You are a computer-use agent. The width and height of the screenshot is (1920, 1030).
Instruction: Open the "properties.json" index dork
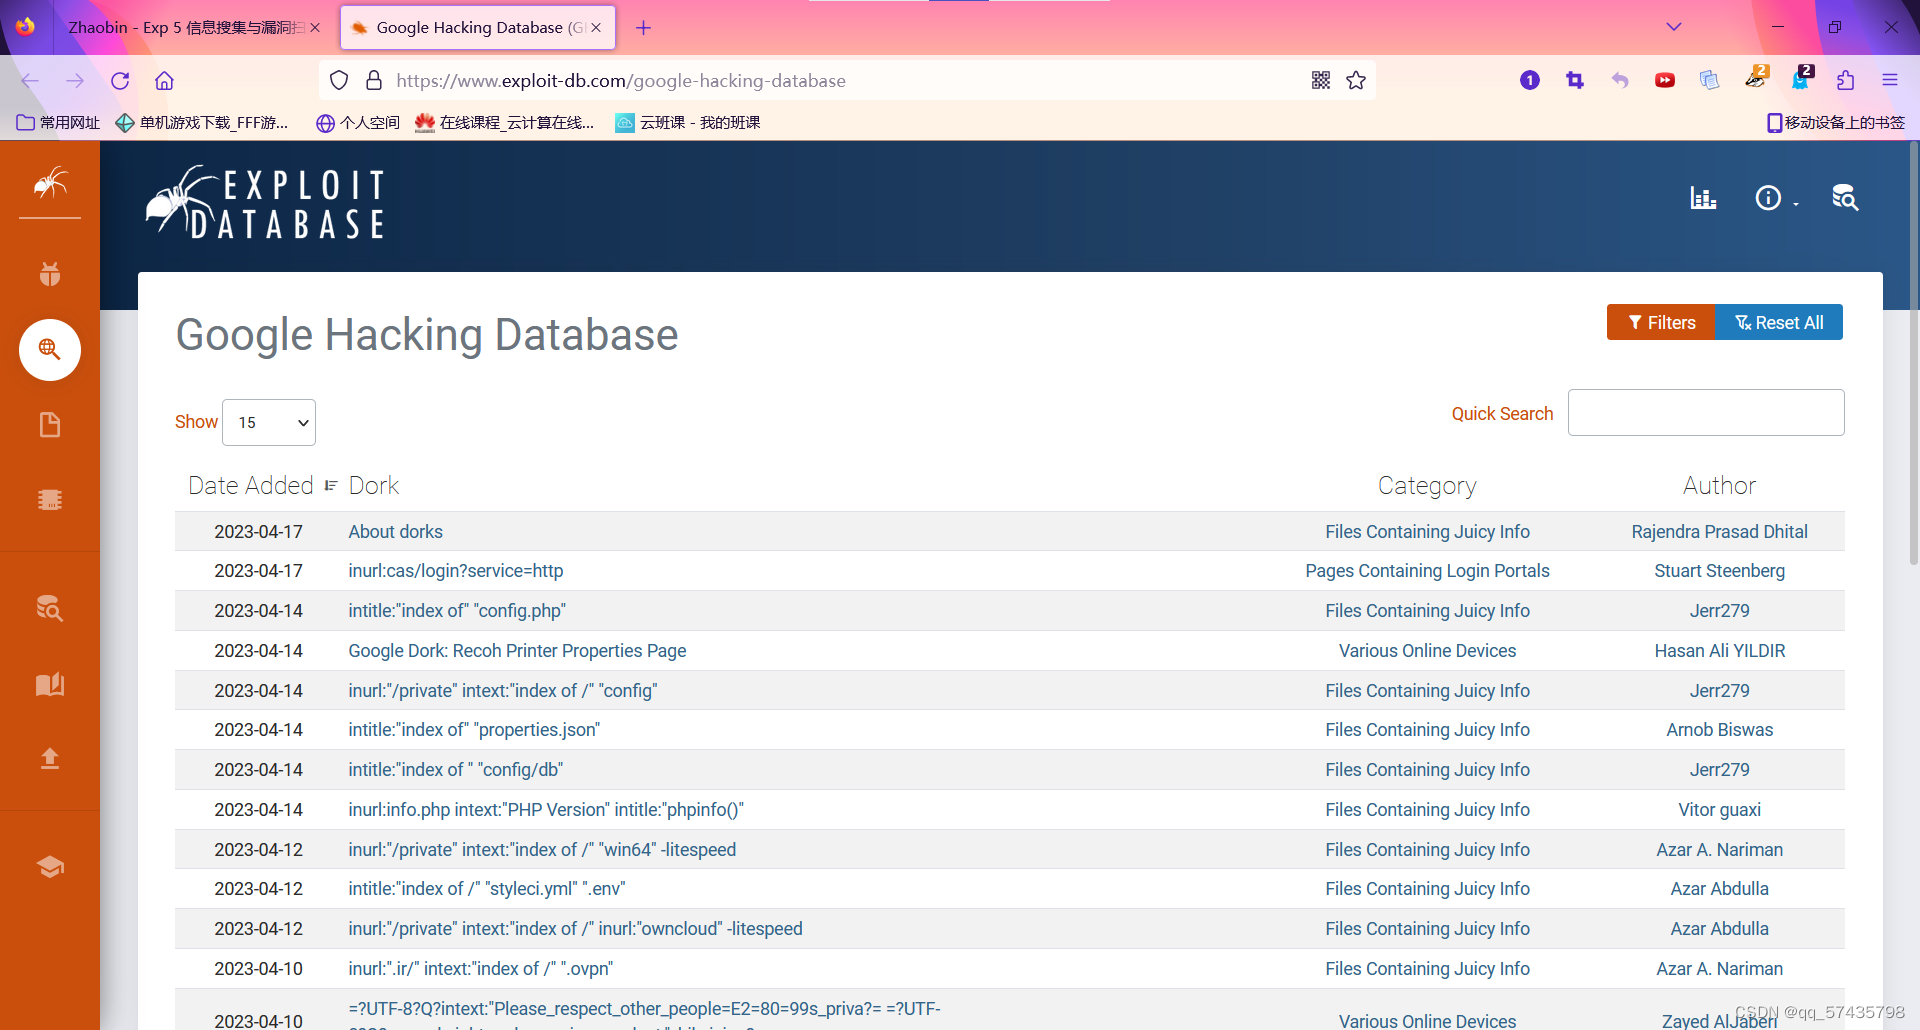click(x=474, y=730)
